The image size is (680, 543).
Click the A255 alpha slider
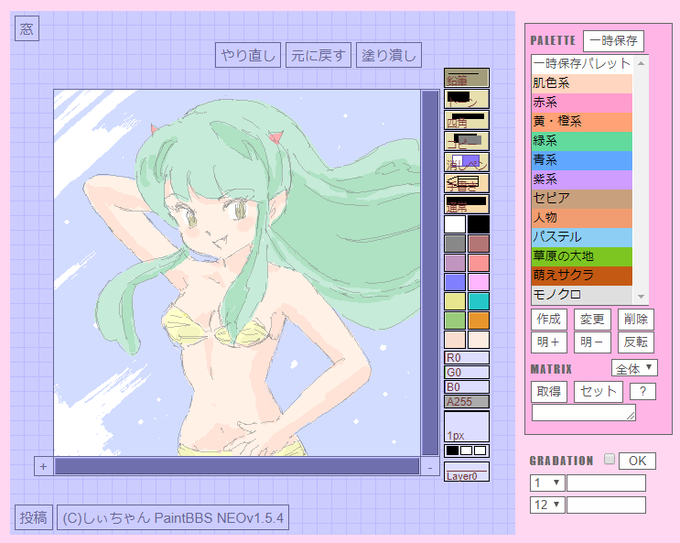tap(467, 402)
